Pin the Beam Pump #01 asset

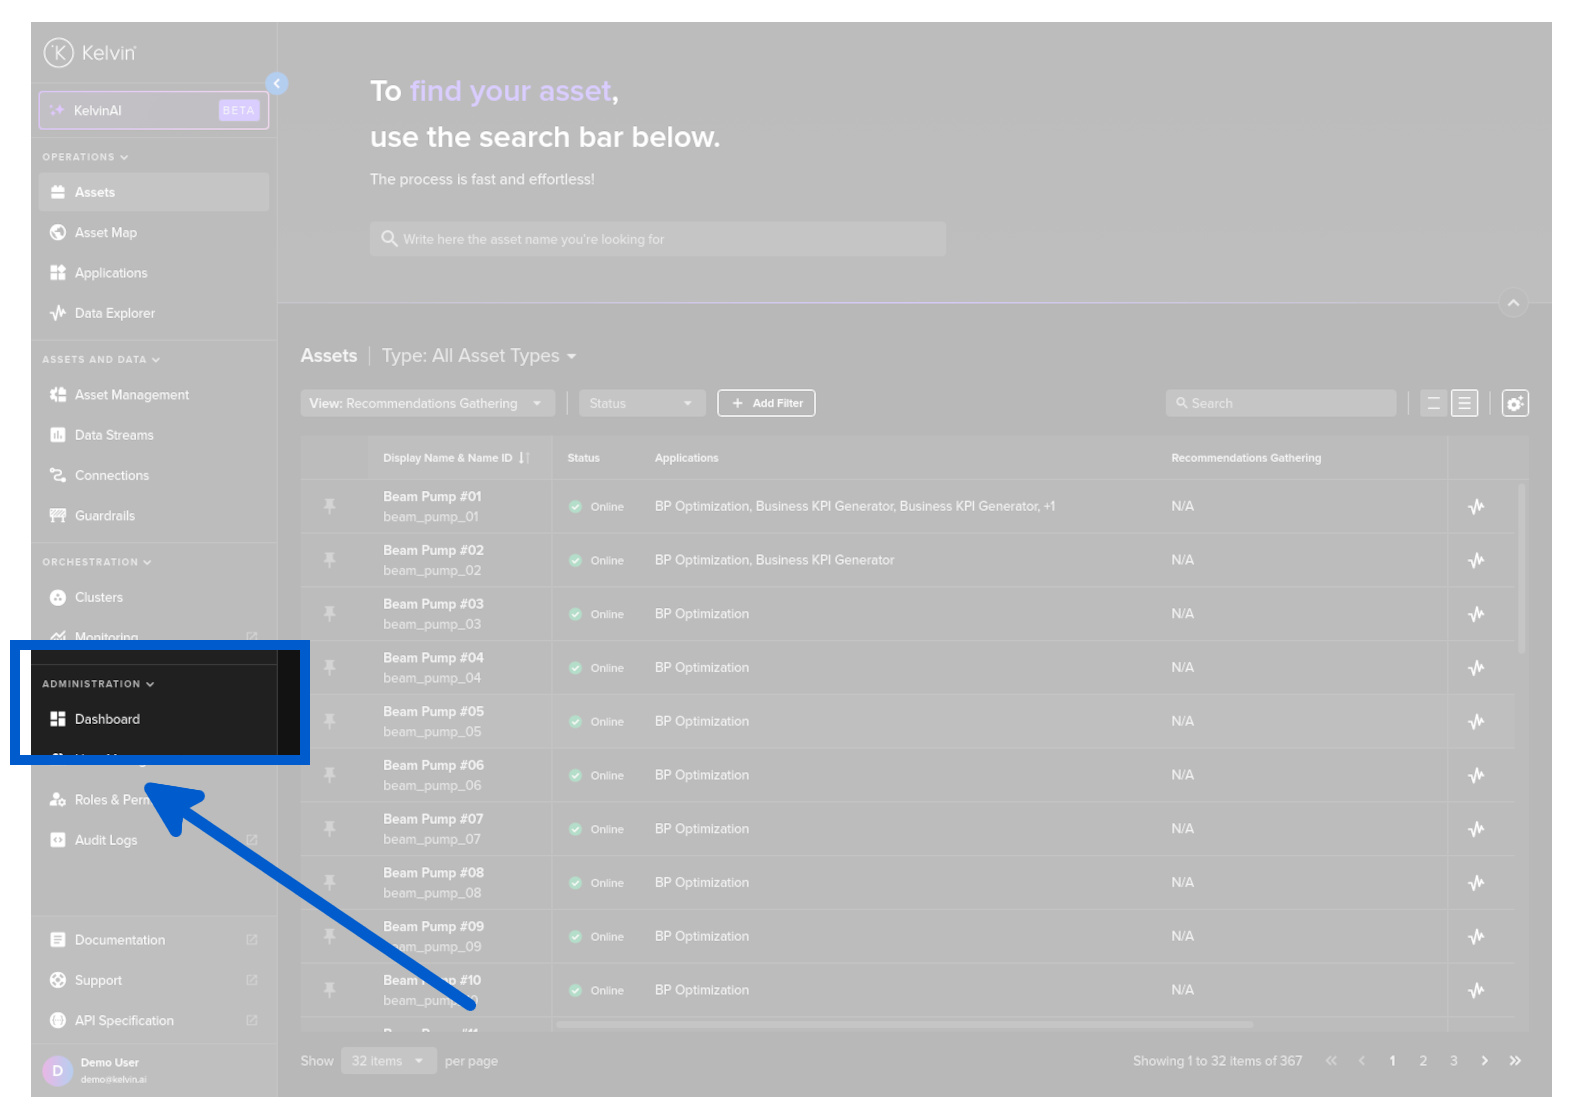329,507
